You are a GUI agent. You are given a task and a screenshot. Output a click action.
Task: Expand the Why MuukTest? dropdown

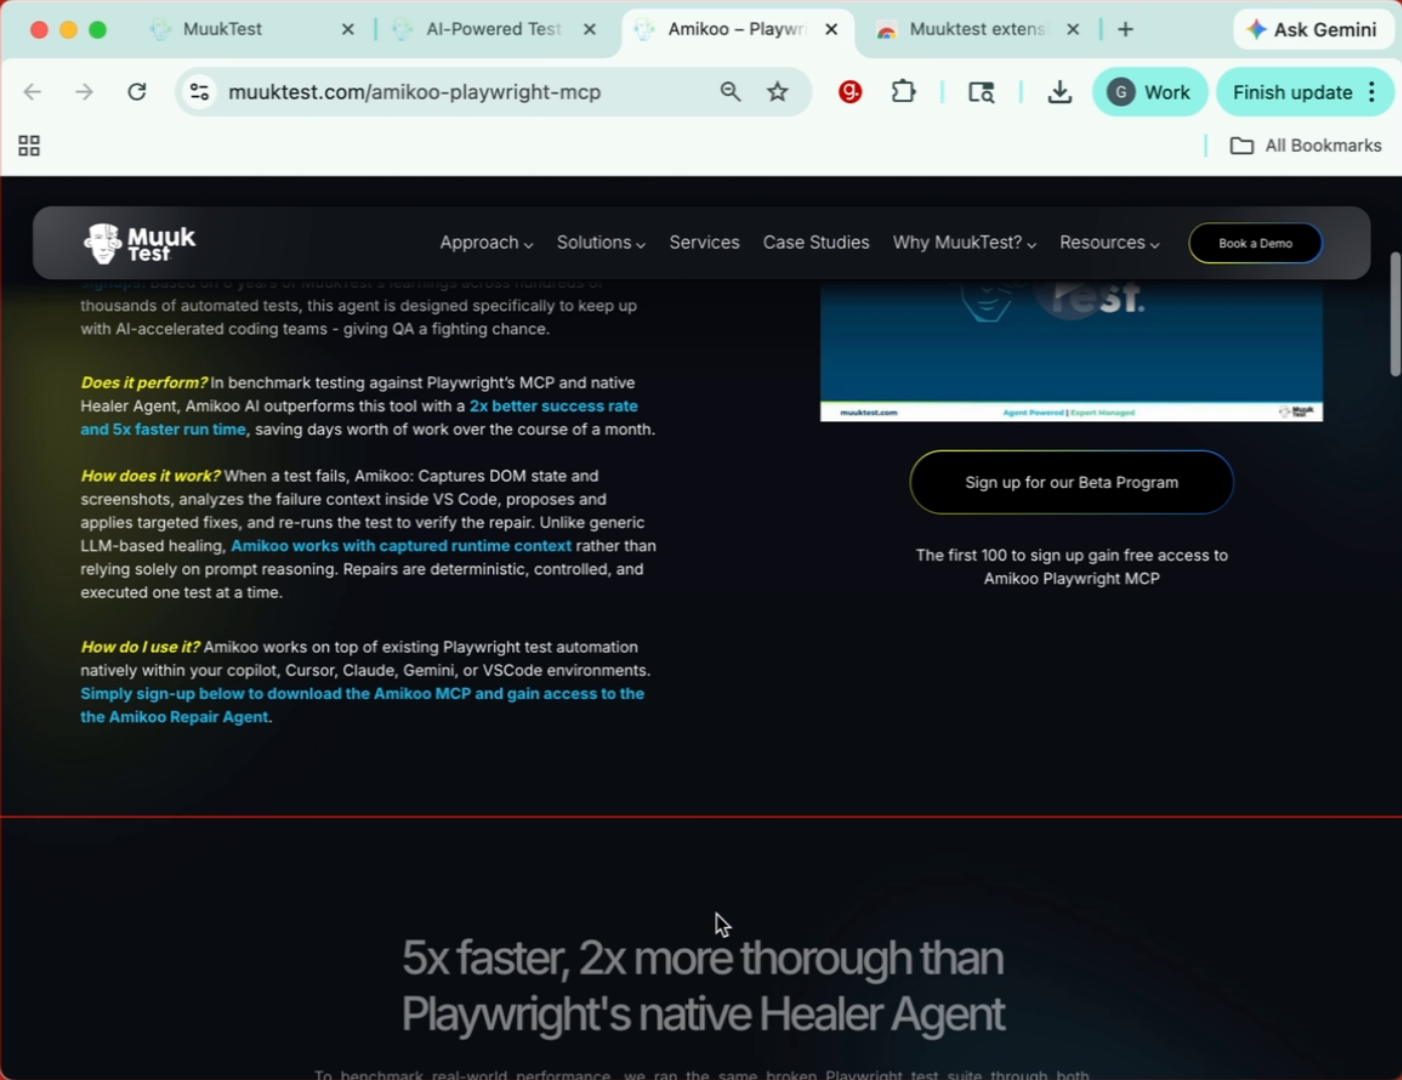[964, 243]
